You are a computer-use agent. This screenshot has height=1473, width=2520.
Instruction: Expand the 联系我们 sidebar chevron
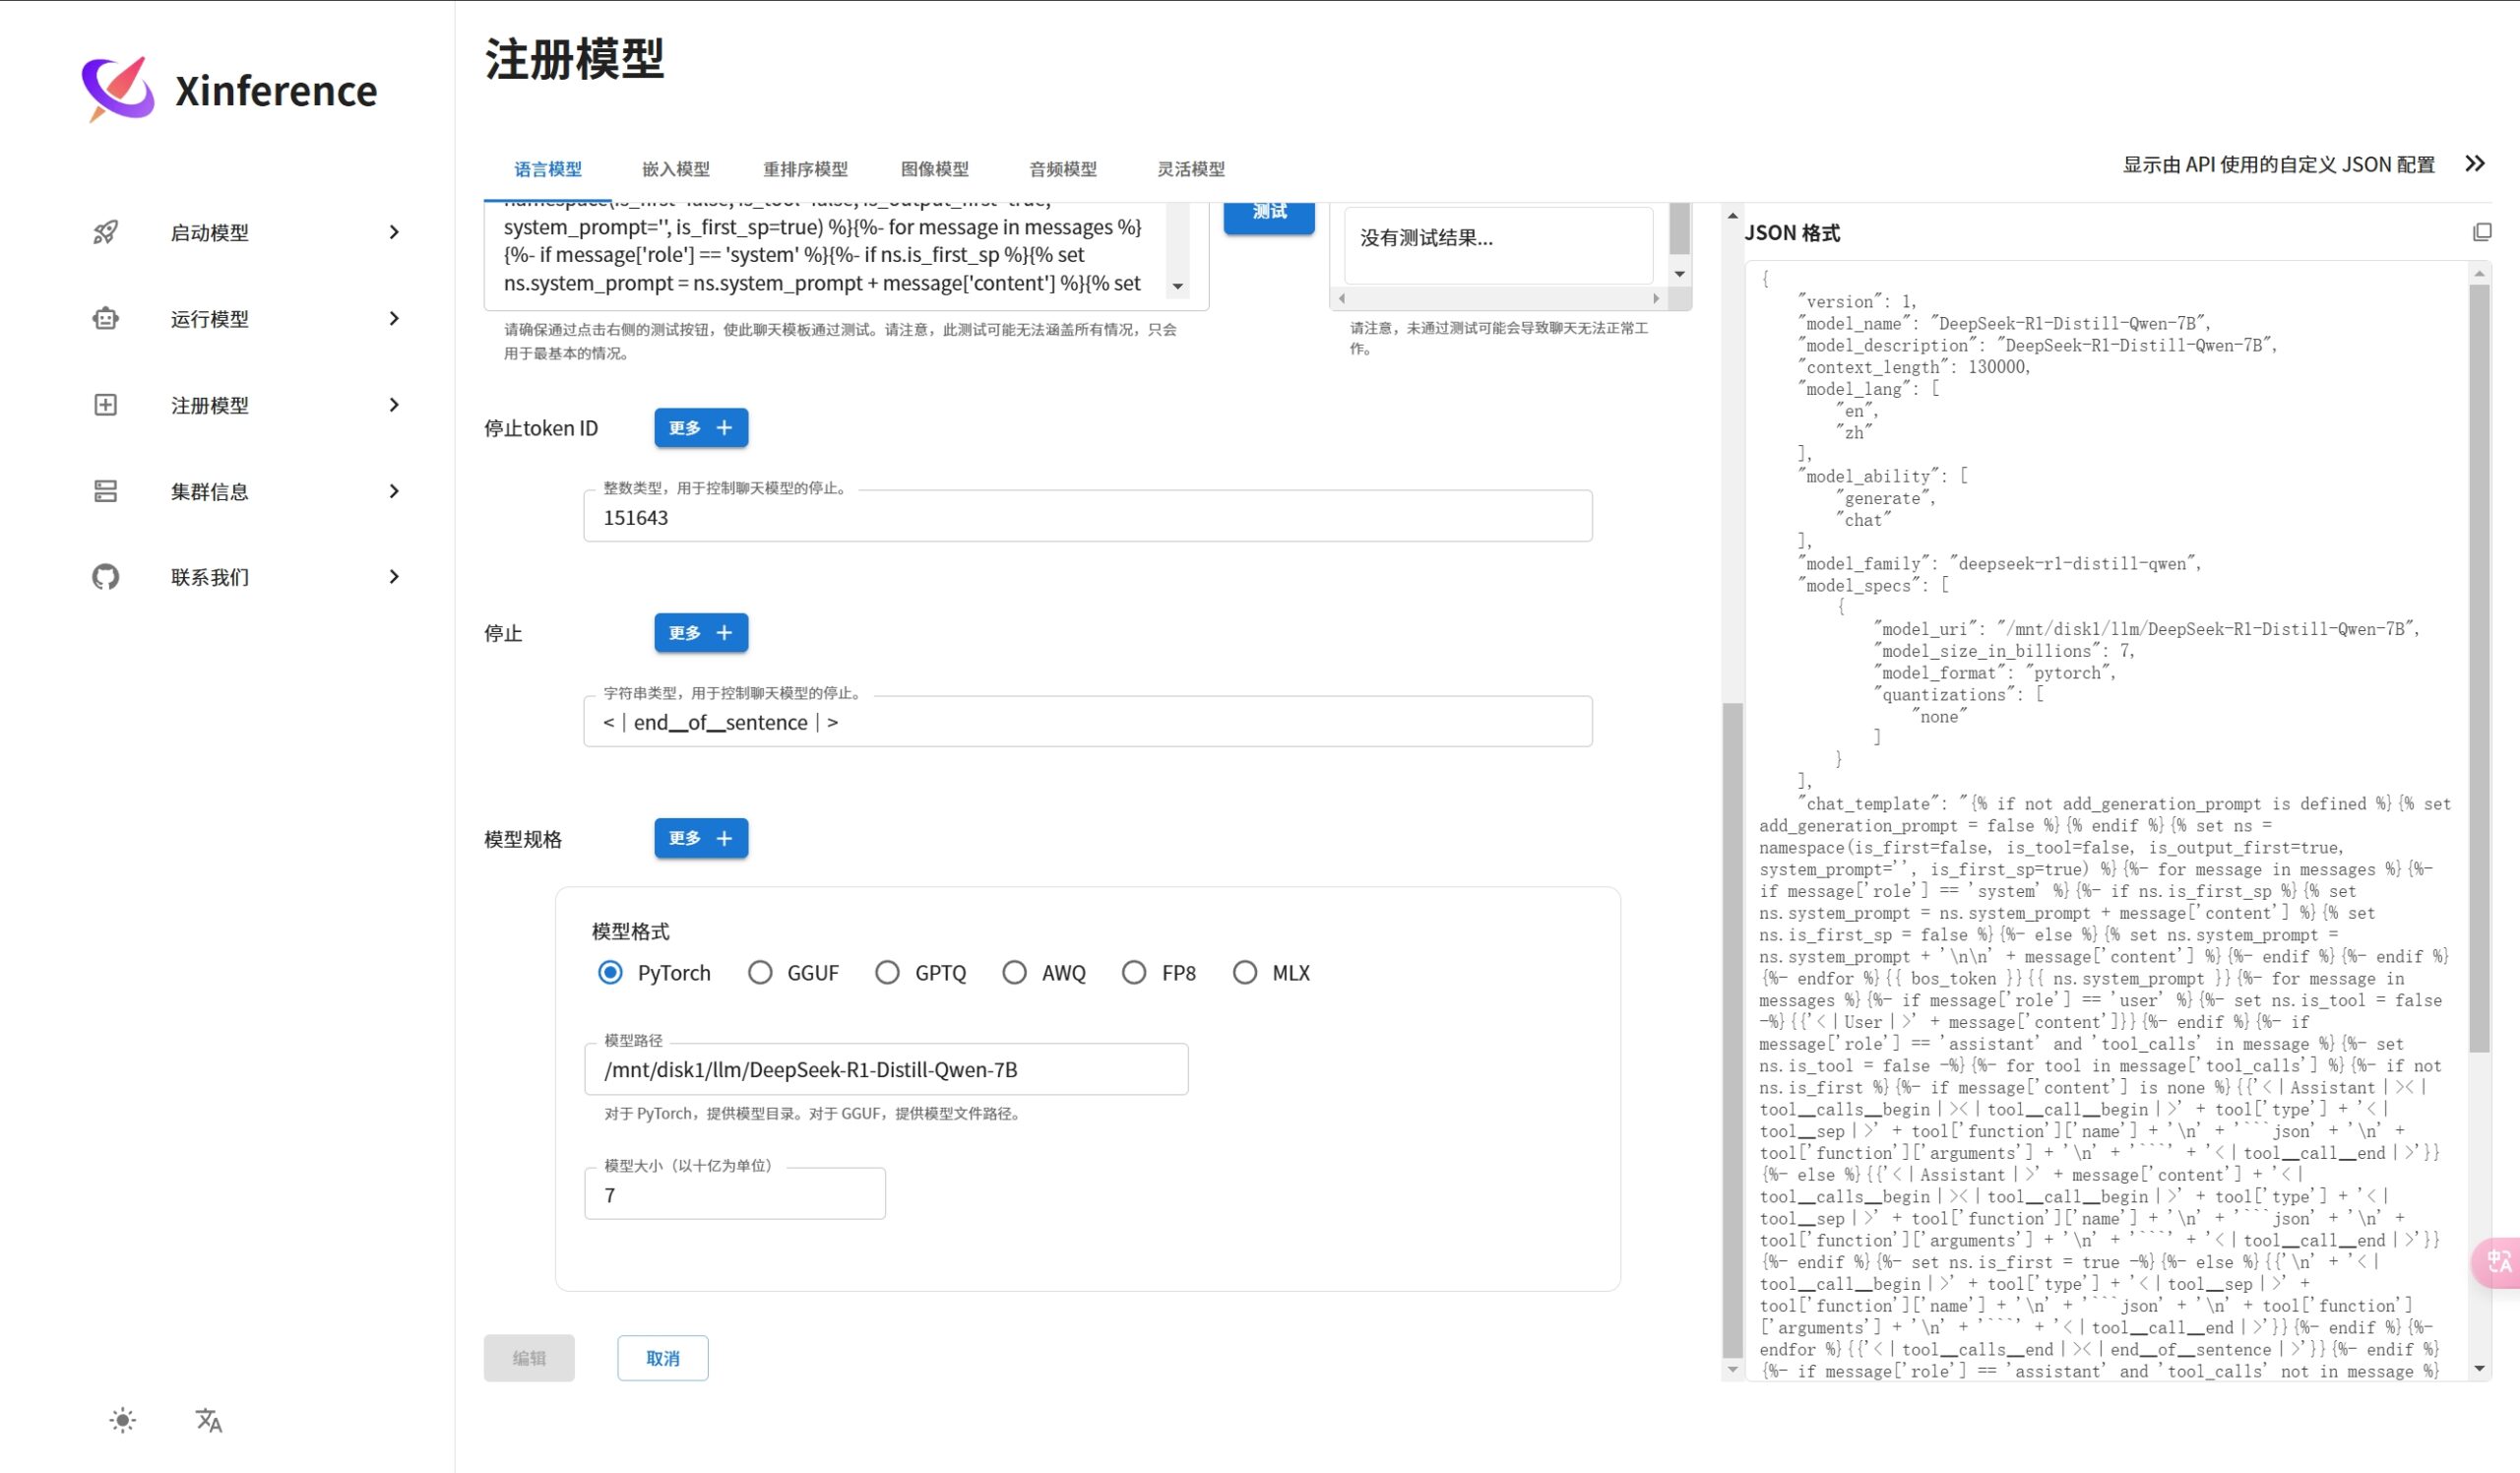tap(394, 577)
